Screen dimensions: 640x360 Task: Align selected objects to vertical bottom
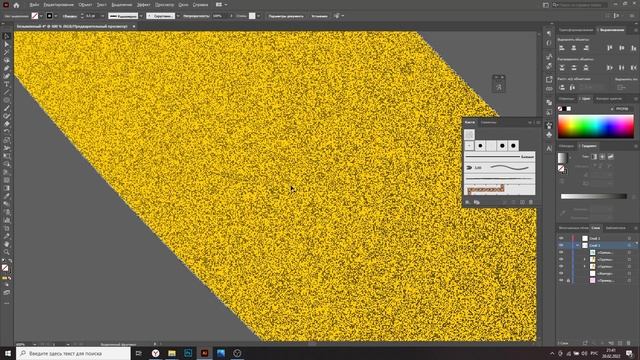(x=633, y=48)
